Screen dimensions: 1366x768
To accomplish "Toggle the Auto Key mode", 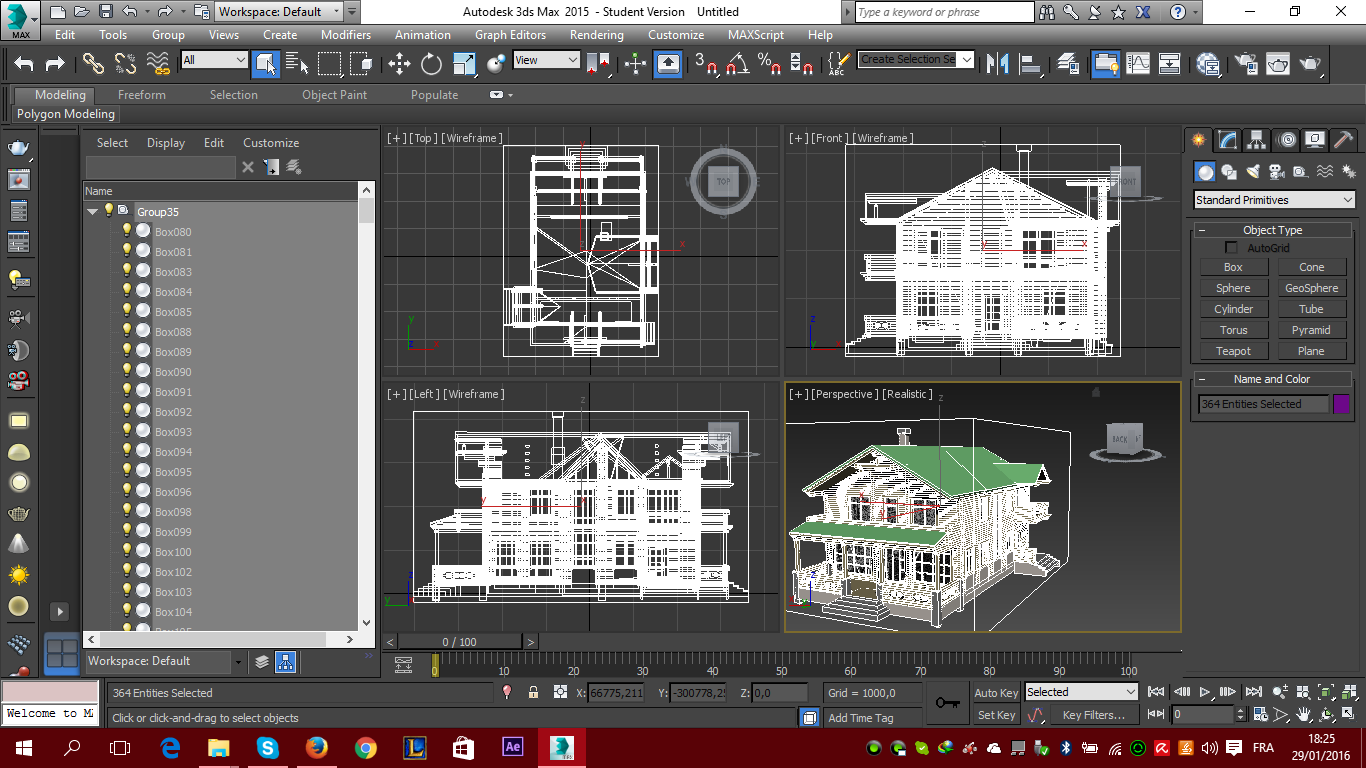I will (996, 693).
